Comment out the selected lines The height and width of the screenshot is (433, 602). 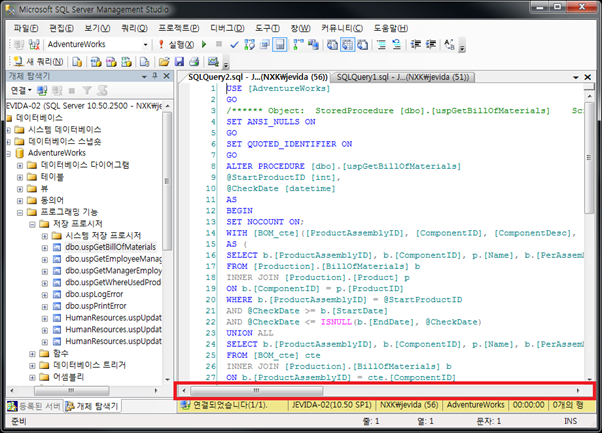tap(381, 45)
